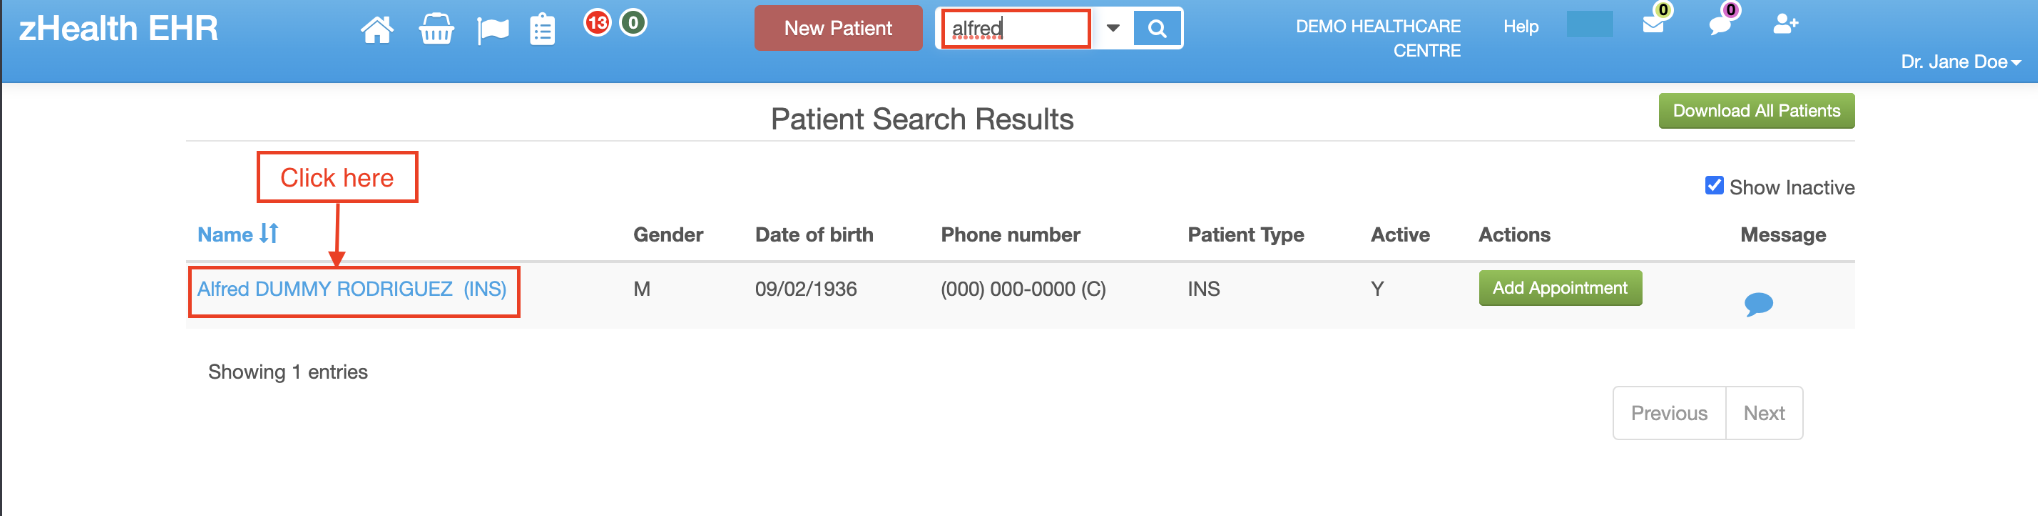The width and height of the screenshot is (2038, 516).
Task: Open the Home icon in top bar
Action: 377,30
